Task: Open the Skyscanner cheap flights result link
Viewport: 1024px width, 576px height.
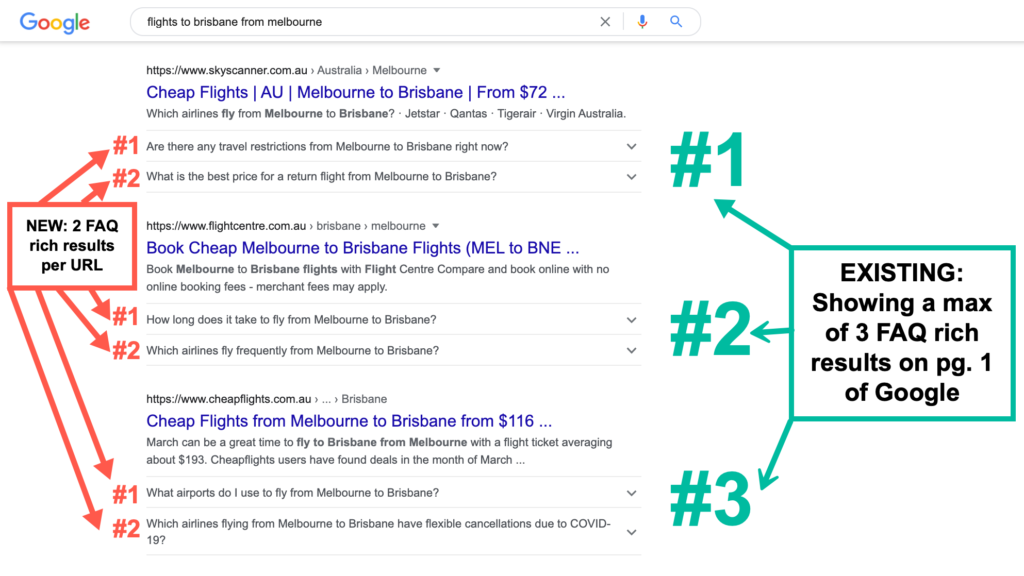Action: [354, 92]
